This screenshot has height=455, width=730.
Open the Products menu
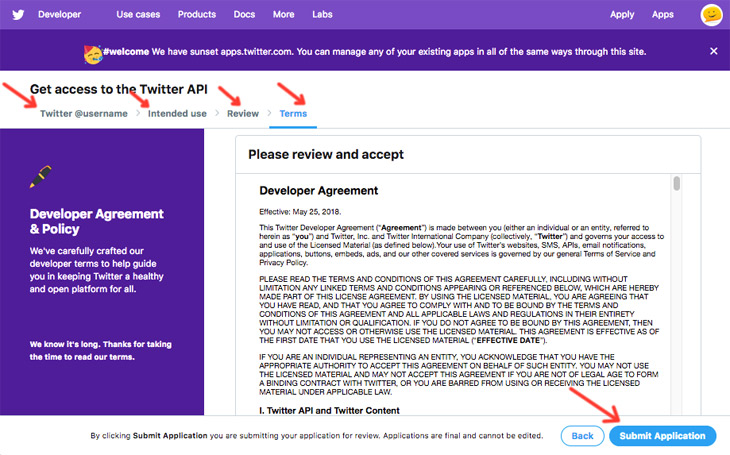pyautogui.click(x=197, y=14)
